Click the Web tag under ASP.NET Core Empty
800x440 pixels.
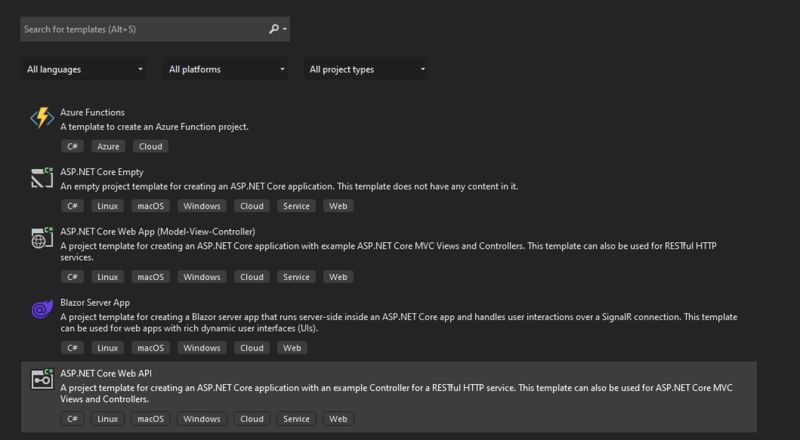(x=338, y=206)
